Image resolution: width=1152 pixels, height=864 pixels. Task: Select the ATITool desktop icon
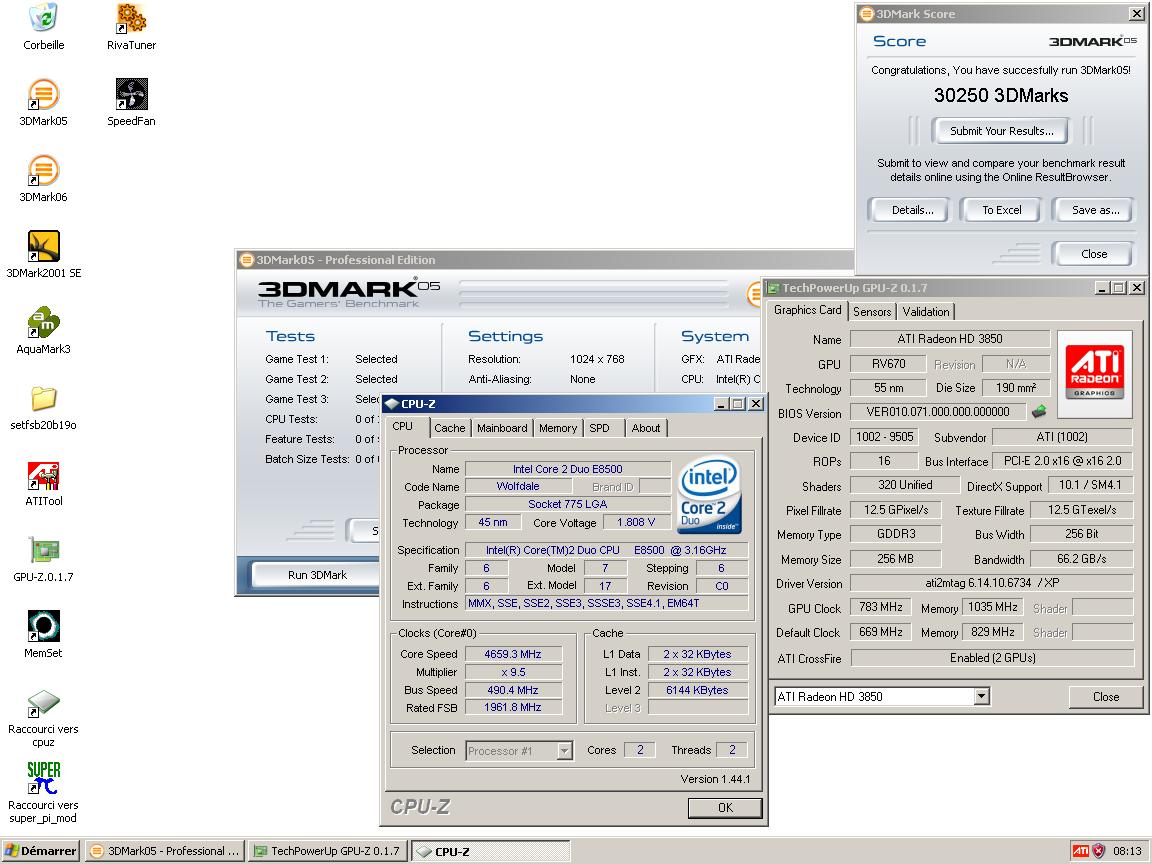[x=43, y=475]
